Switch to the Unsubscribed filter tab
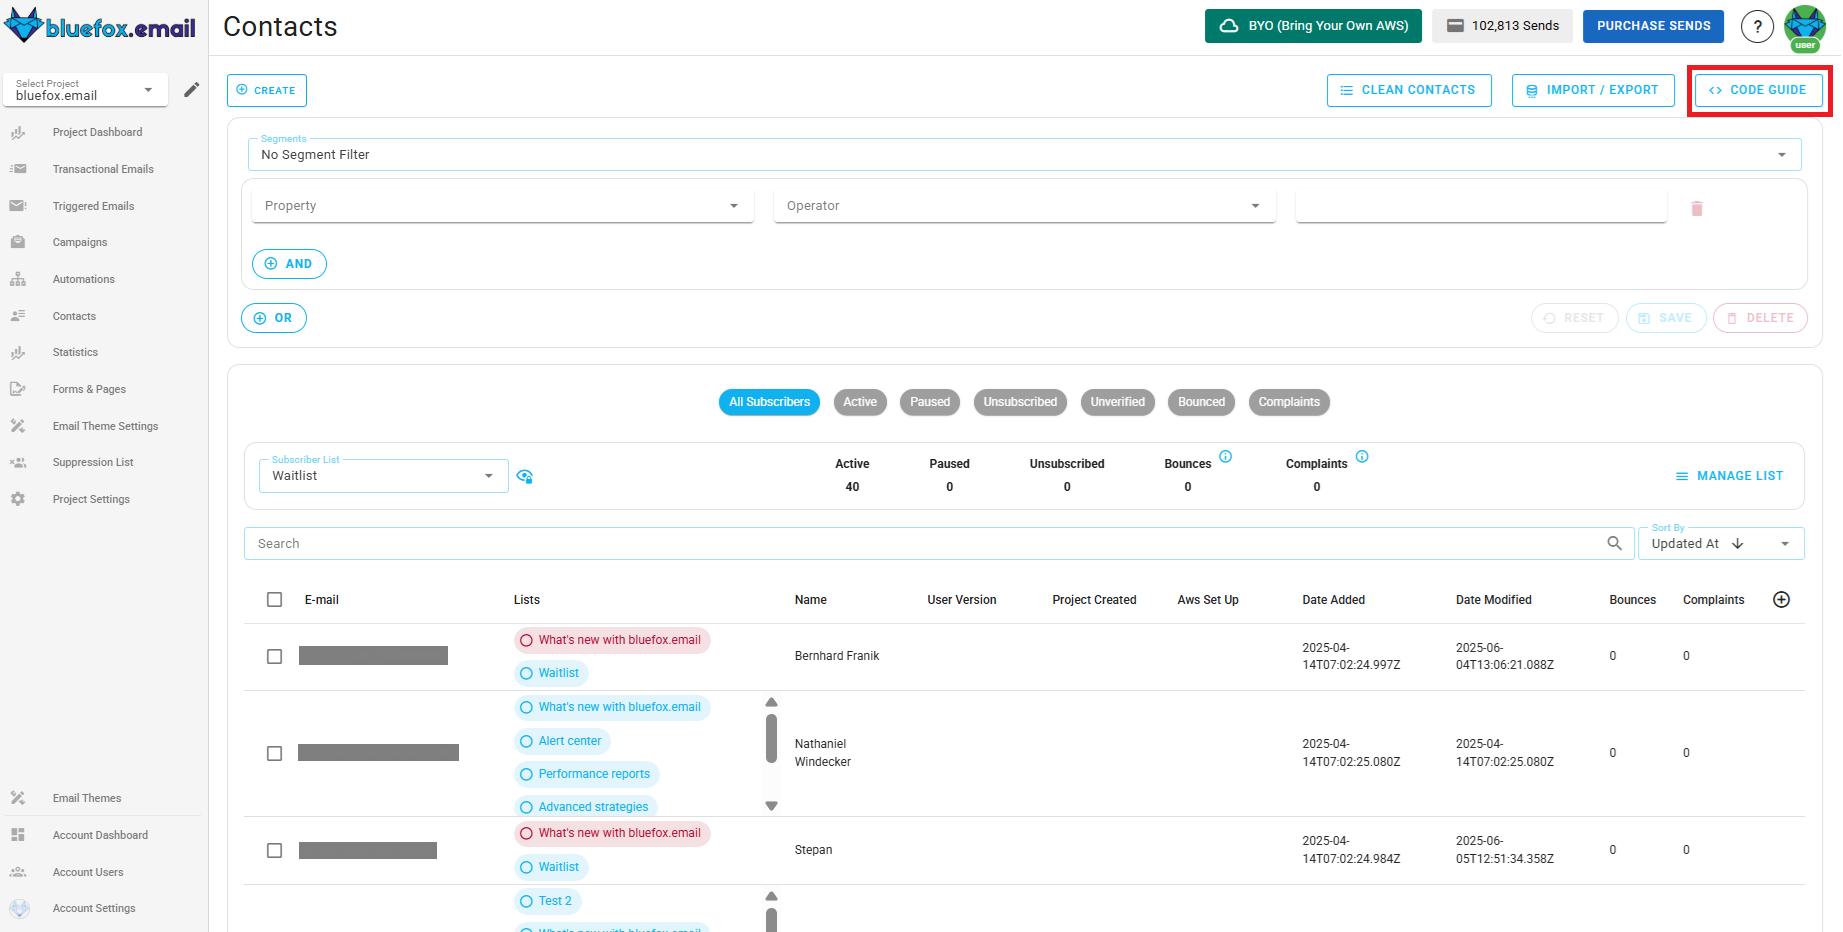The image size is (1843, 932). pos(1019,402)
